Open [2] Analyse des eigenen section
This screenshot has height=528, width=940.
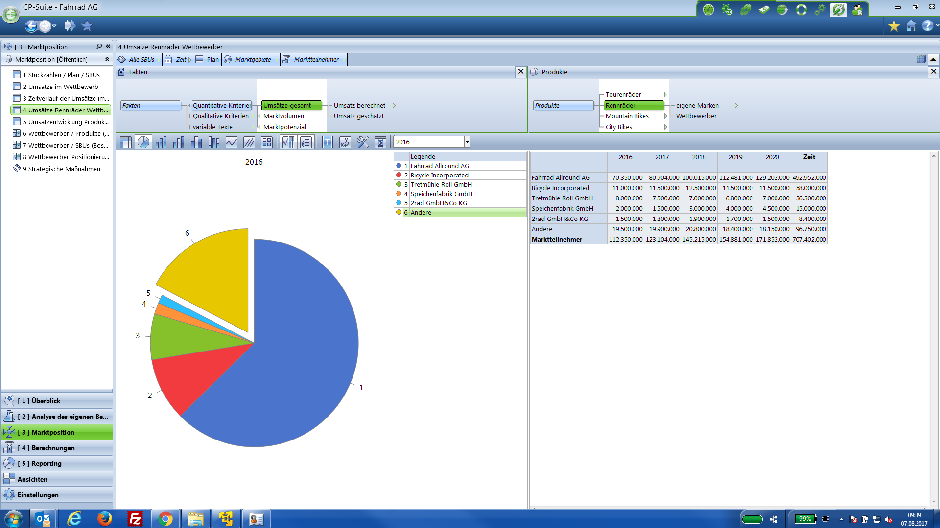point(57,416)
